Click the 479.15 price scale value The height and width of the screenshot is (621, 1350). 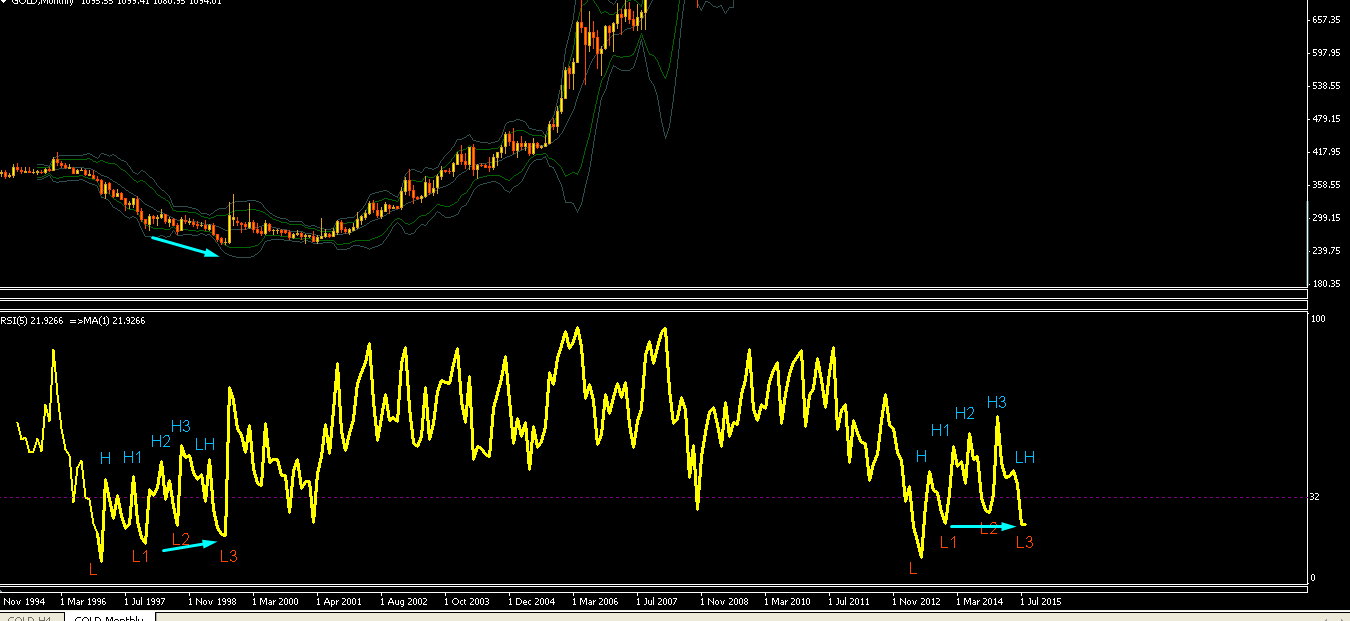[x=1326, y=119]
